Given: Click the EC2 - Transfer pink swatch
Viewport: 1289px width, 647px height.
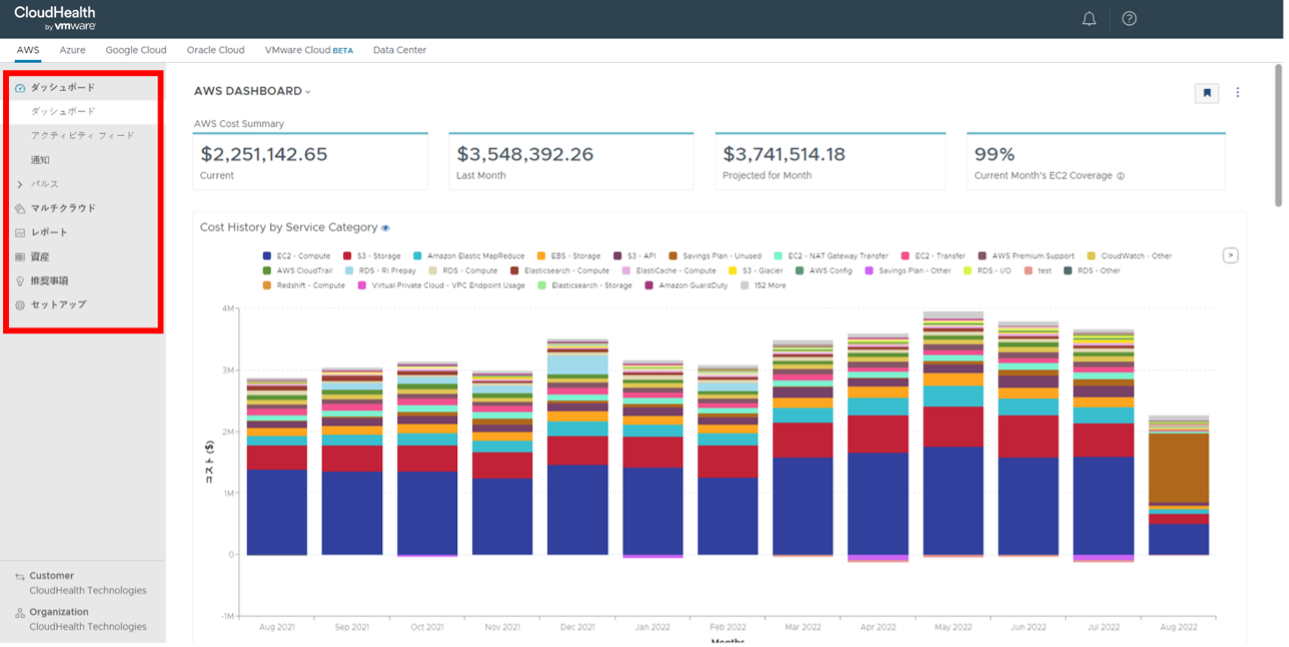Looking at the screenshot, I should tap(905, 256).
